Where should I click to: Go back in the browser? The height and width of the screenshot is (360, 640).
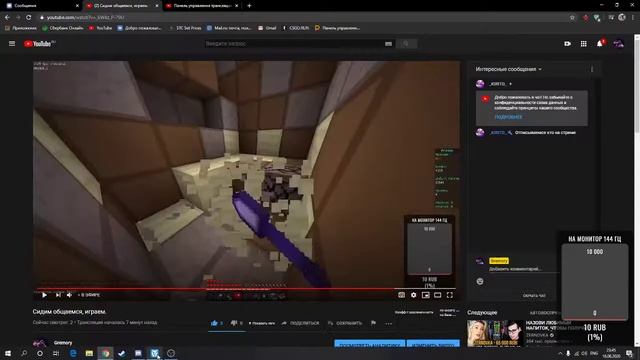point(7,17)
